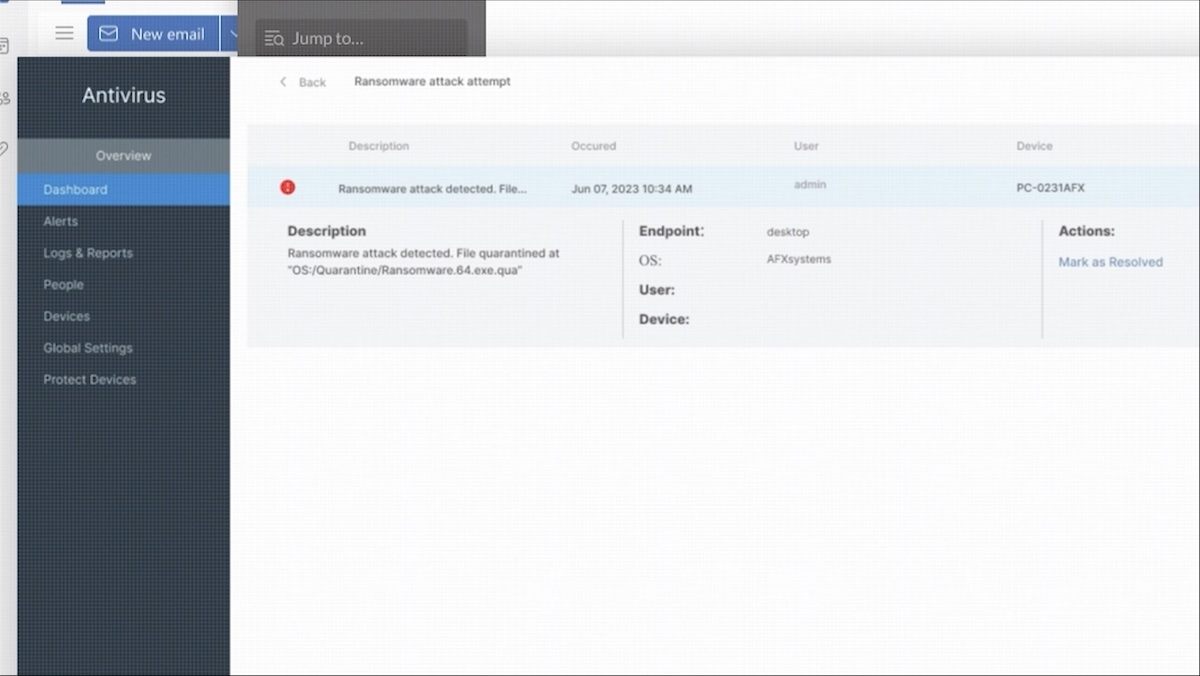This screenshot has height=676, width=1200.
Task: Click the OS value AFXsystems
Action: [799, 259]
